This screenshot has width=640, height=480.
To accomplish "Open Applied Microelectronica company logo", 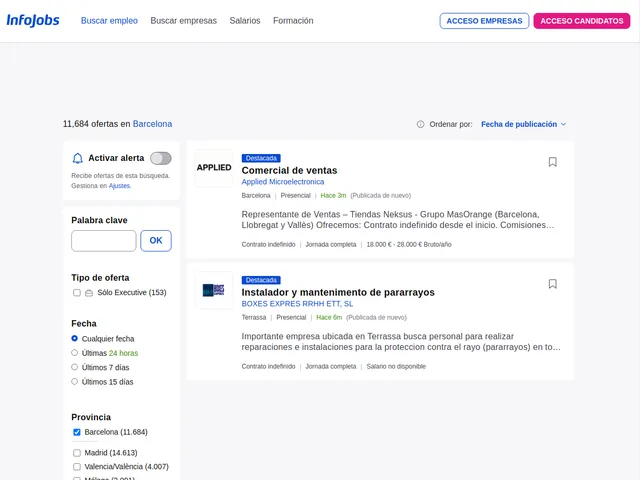I will pyautogui.click(x=214, y=168).
